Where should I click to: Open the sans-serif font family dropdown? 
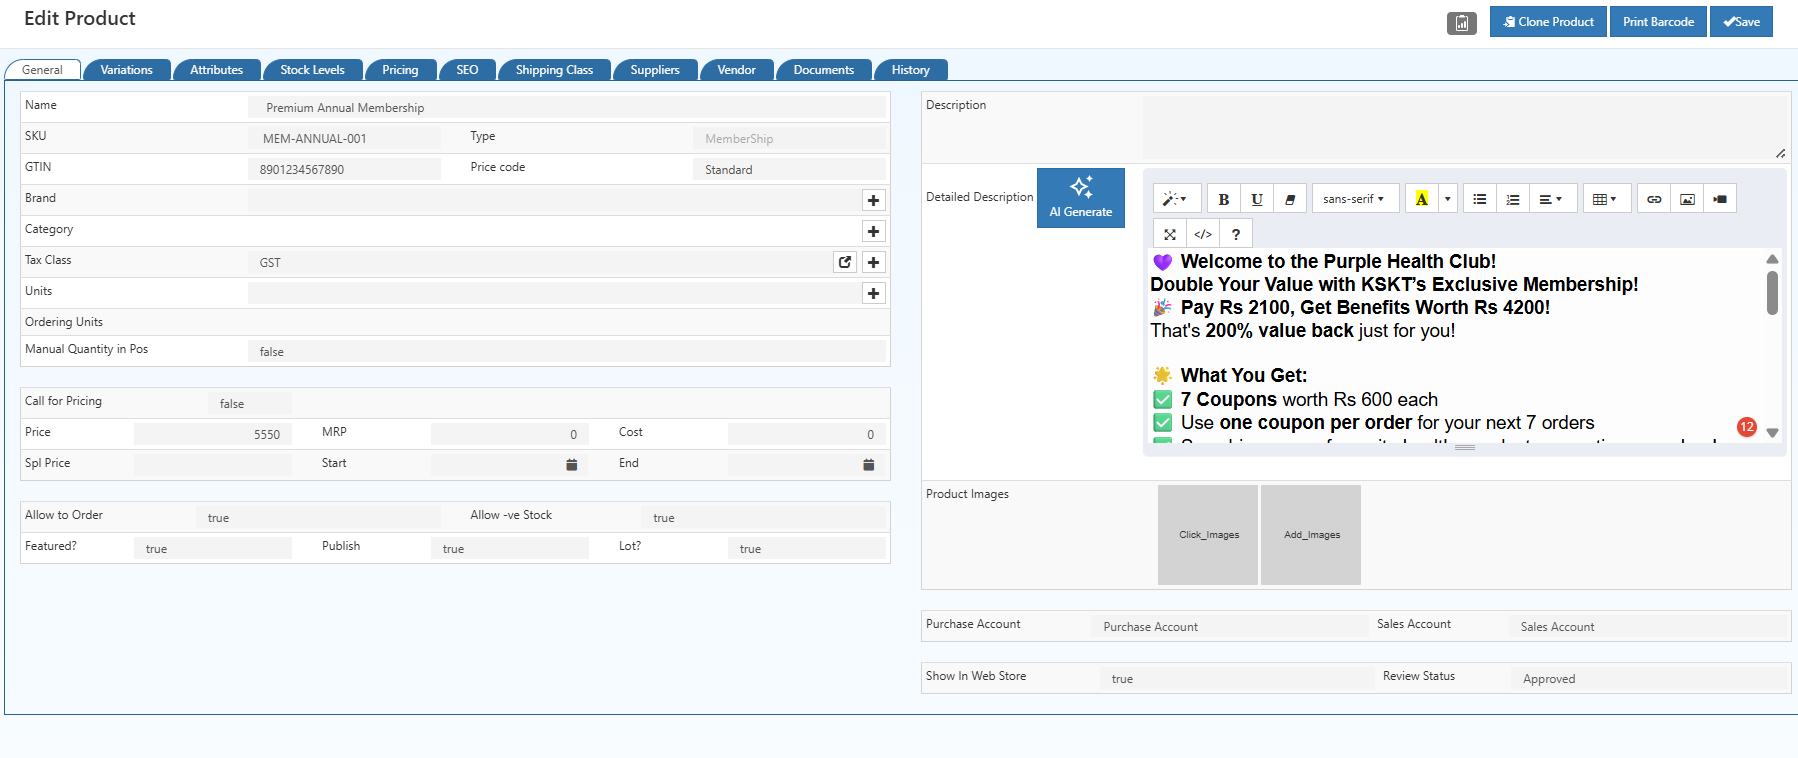(x=1354, y=199)
